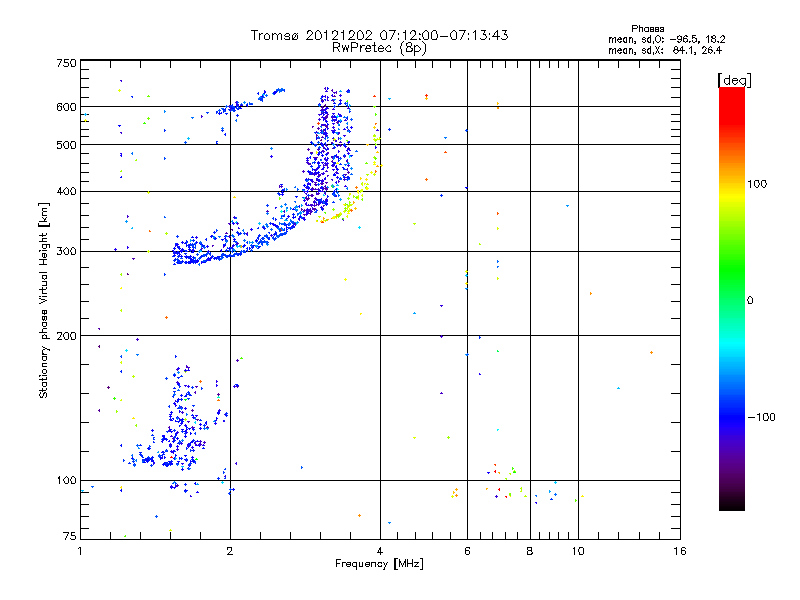This screenshot has width=800, height=600.
Task: Click the '6' tick label on the frequency axis
Action: (467, 551)
